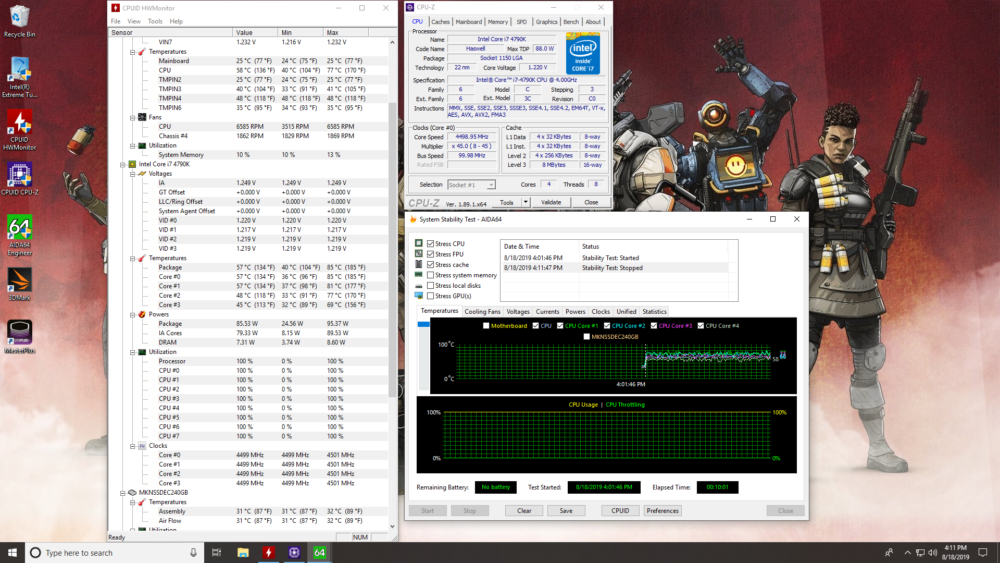1000x563 pixels.
Task: Click the Clear button in AIDA64
Action: (524, 511)
